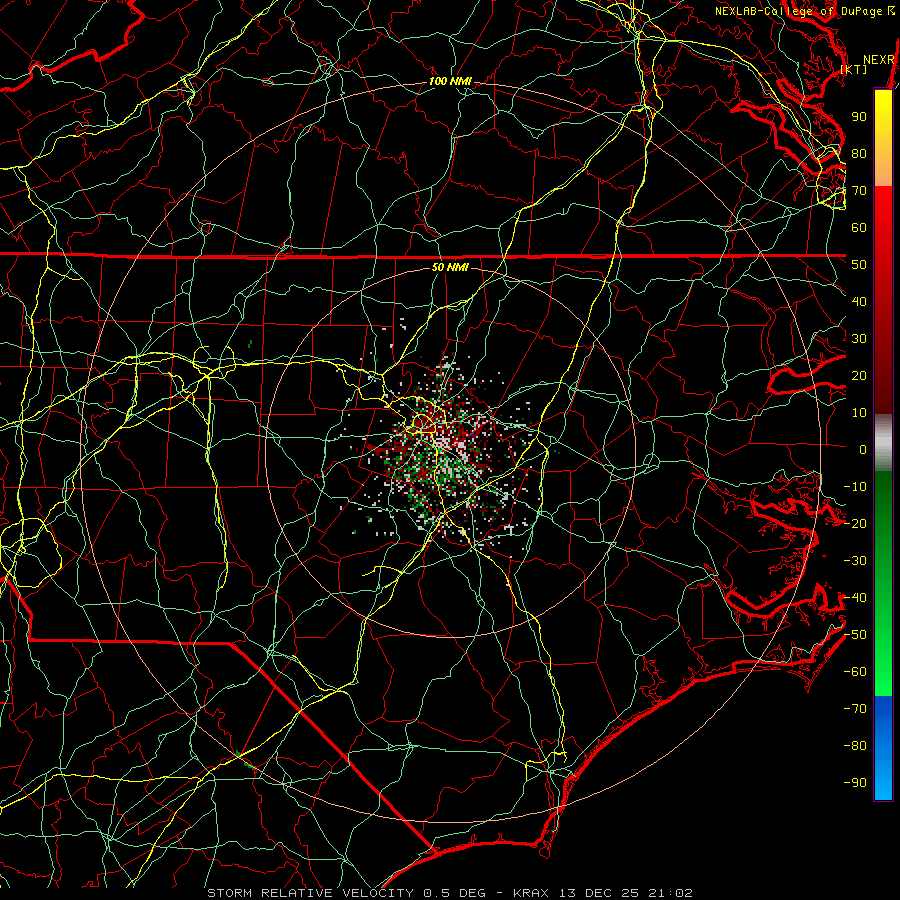Screen dimensions: 900x900
Task: Click the -50 value on the velocity scale
Action: tap(855, 635)
